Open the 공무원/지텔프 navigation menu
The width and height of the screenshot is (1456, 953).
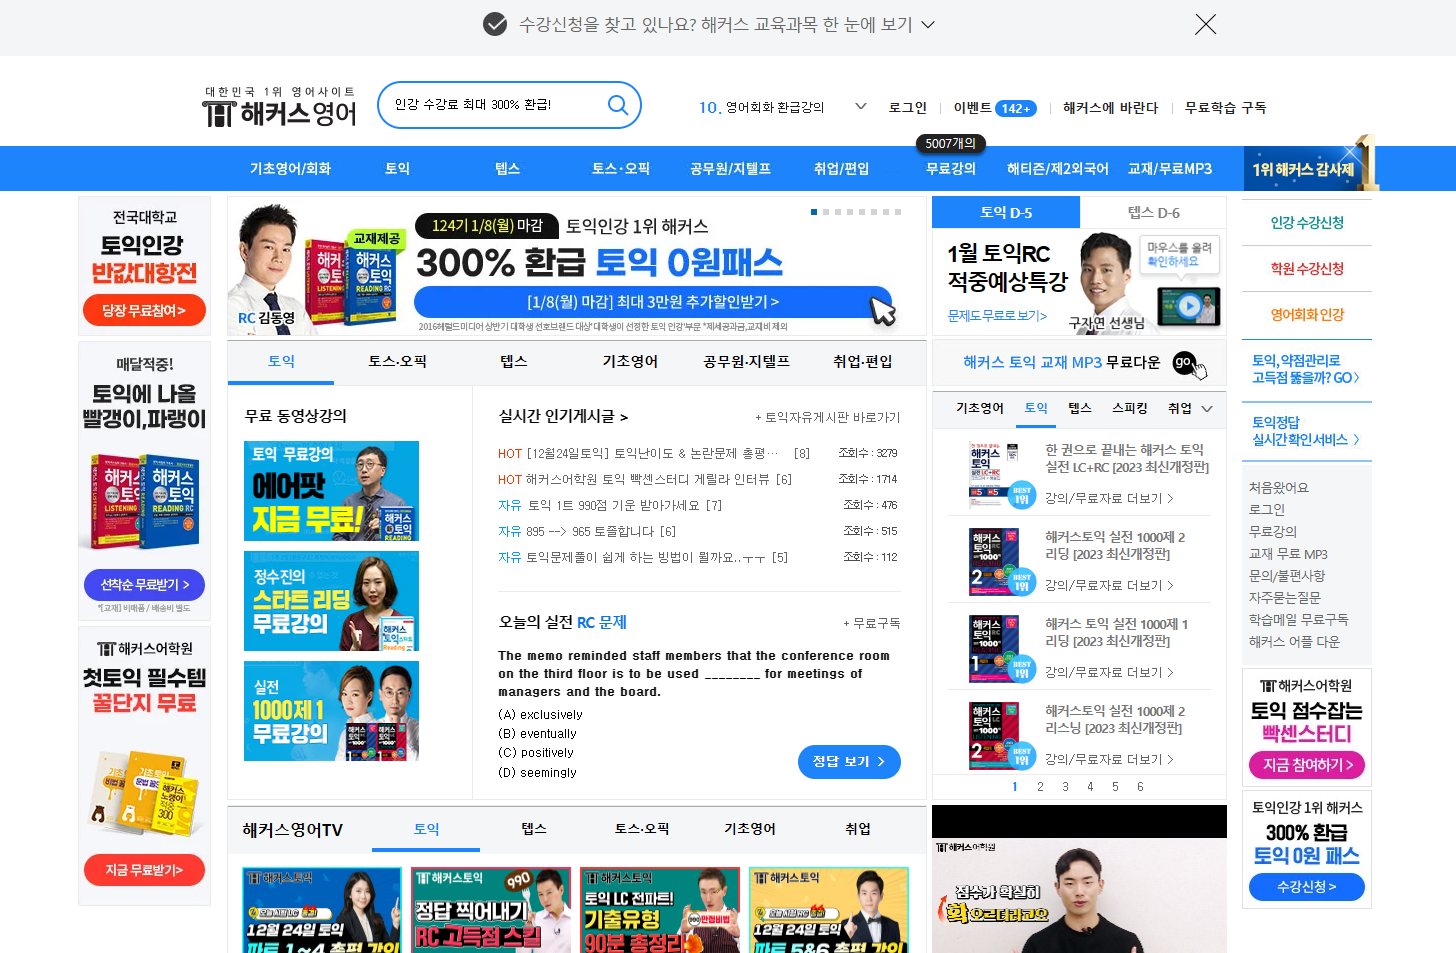(731, 168)
